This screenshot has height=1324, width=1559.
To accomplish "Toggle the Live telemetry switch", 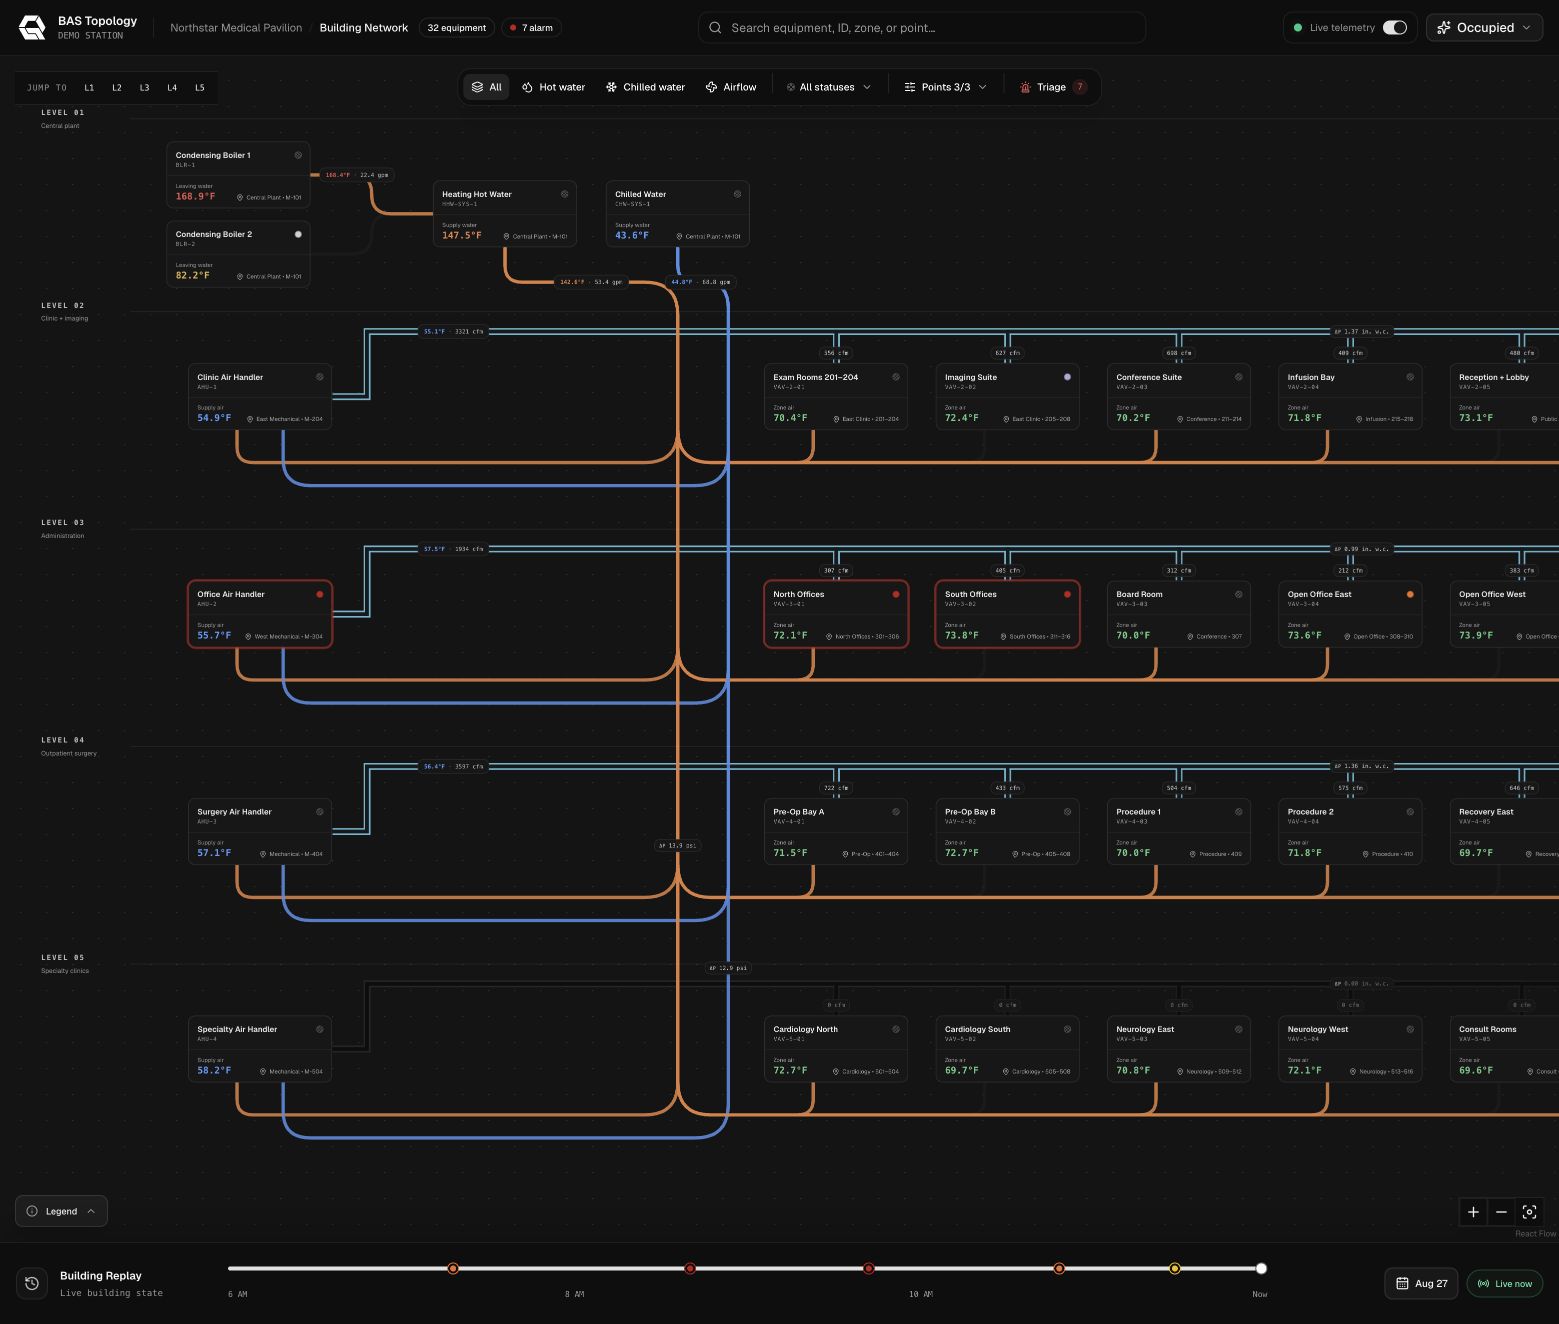I will click(x=1395, y=28).
